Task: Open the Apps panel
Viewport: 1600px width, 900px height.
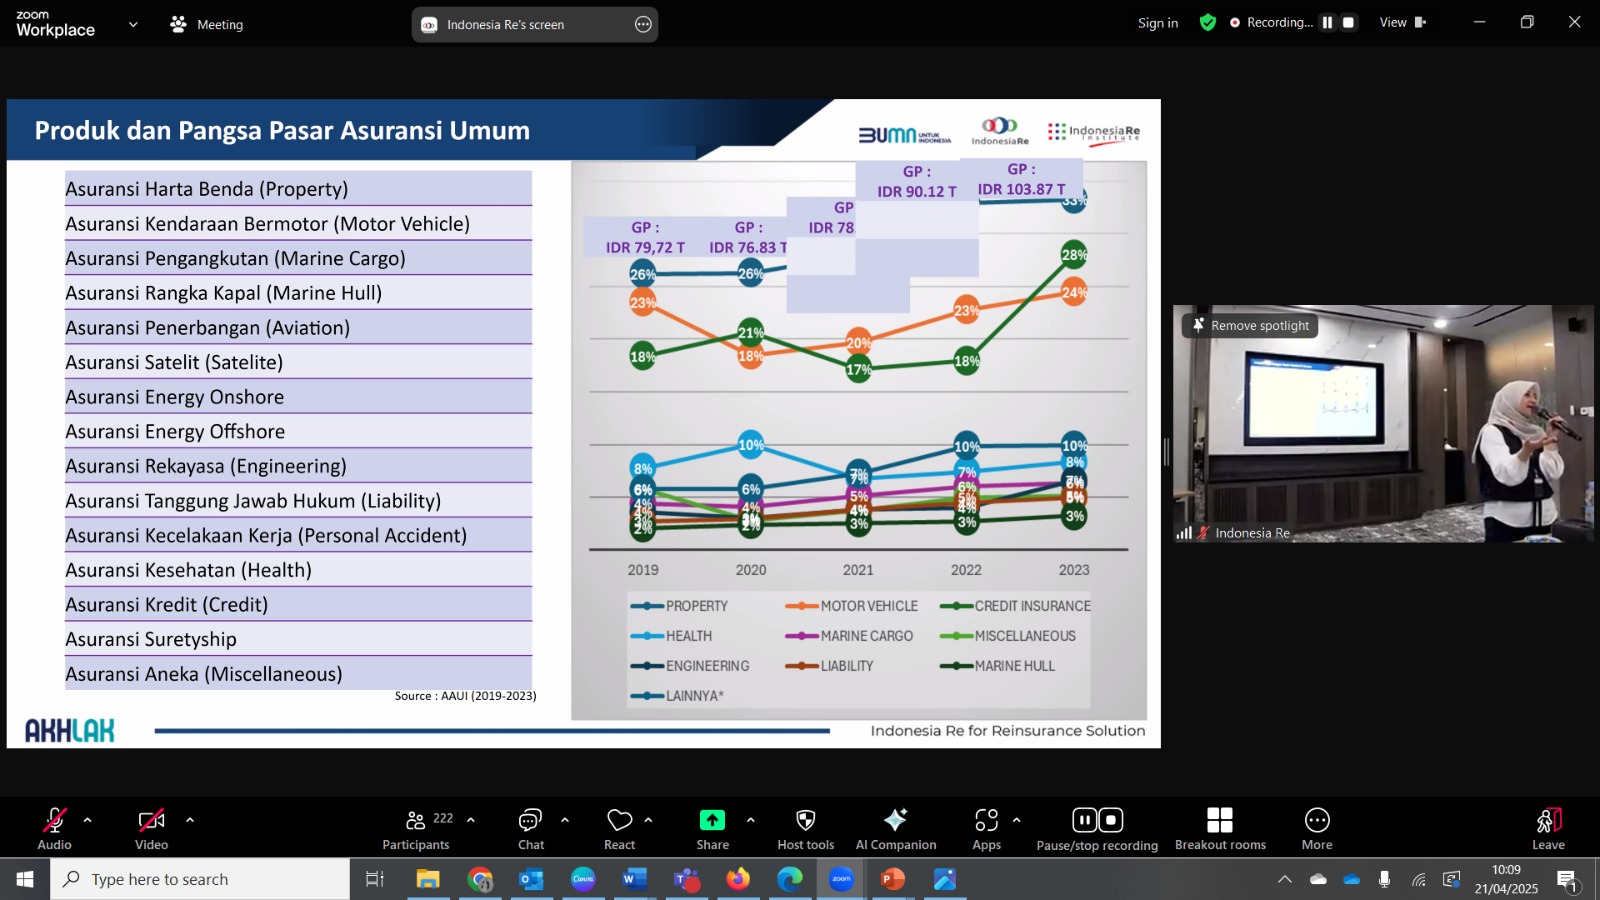Action: point(987,829)
